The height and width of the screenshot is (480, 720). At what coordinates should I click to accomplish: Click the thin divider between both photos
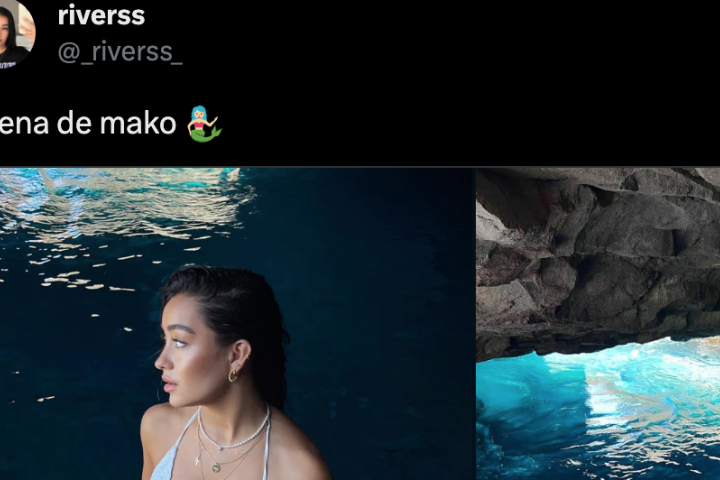(x=474, y=324)
